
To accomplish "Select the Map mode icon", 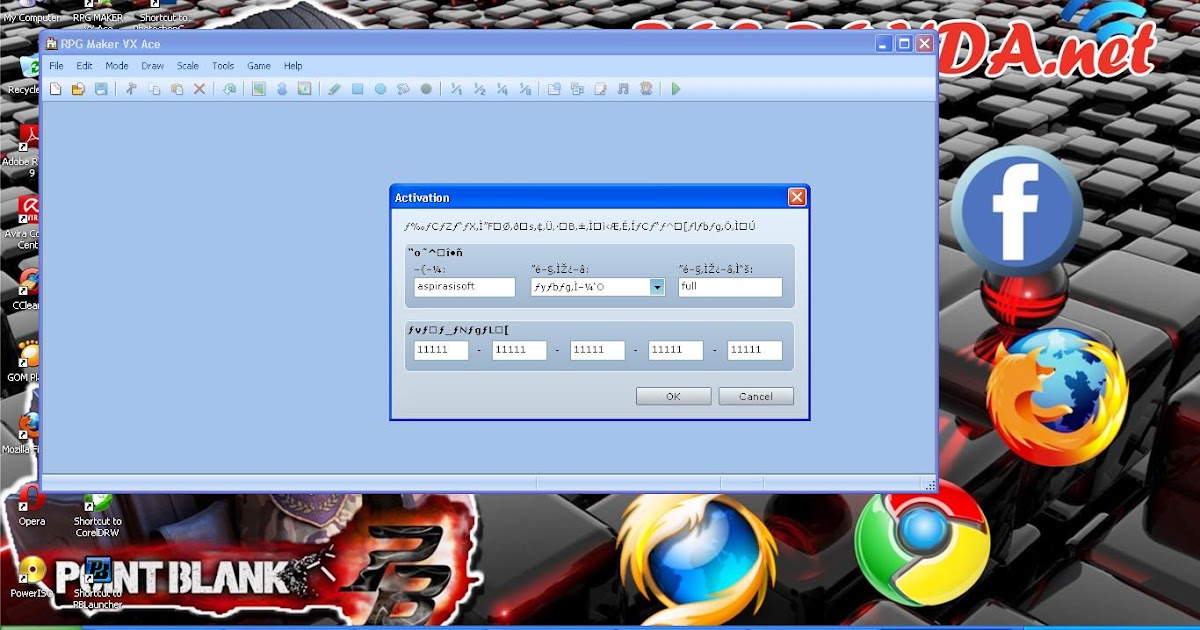I will [x=259, y=89].
